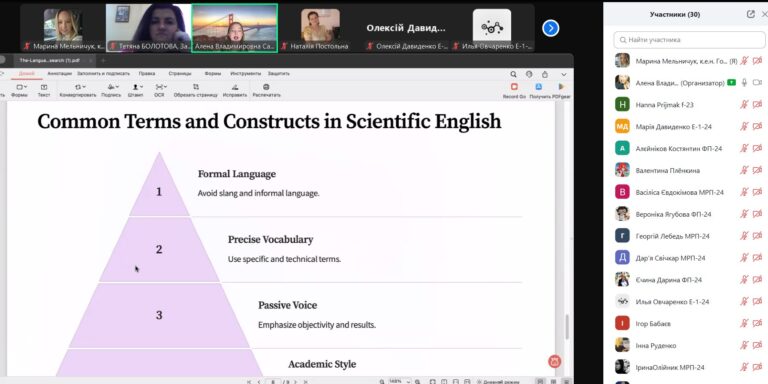This screenshot has width=768, height=384.
Task: Select the Исправить tool
Action: (x=235, y=91)
